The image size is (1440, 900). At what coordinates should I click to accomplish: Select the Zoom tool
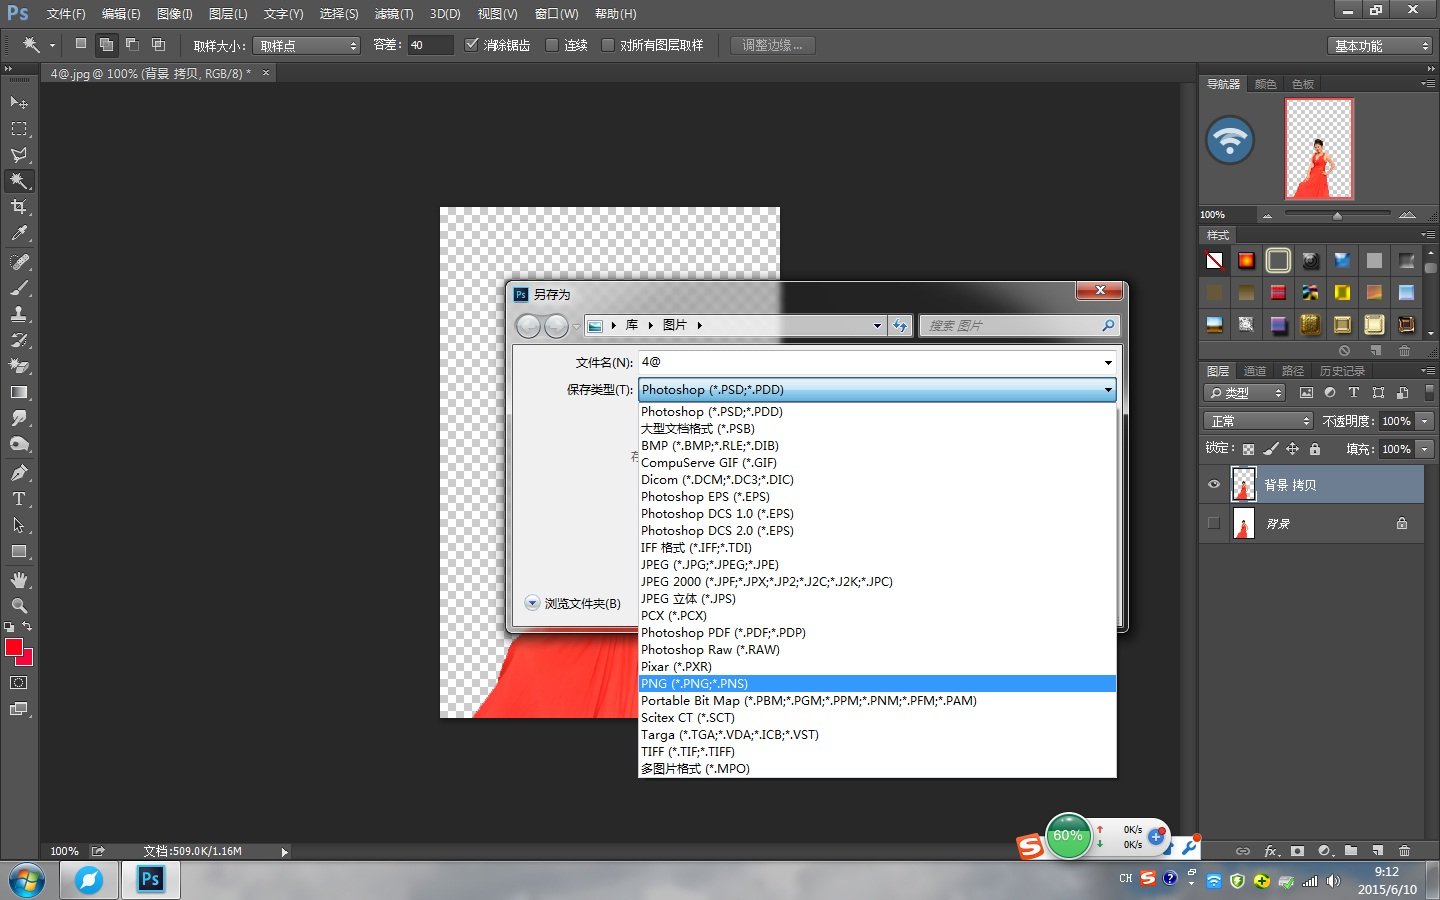(18, 606)
